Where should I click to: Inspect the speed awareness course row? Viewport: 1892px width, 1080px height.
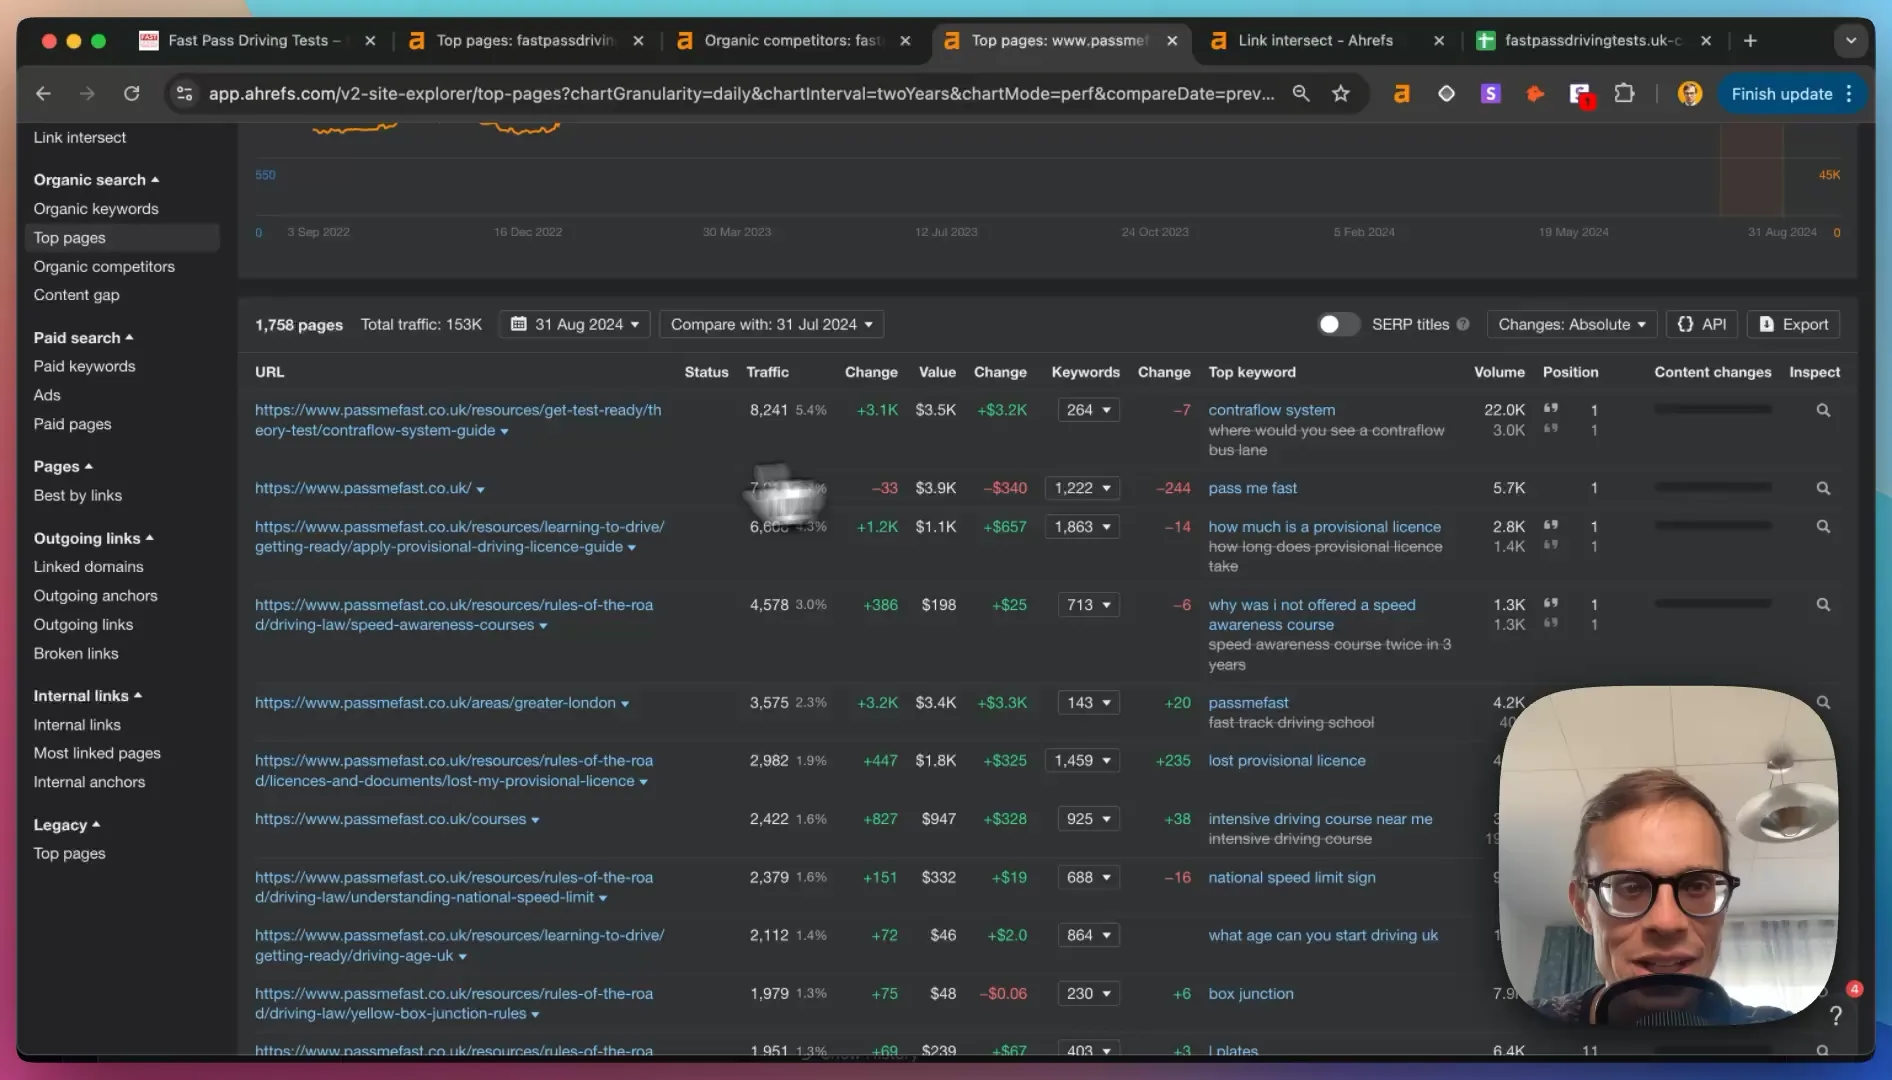[x=1823, y=605]
